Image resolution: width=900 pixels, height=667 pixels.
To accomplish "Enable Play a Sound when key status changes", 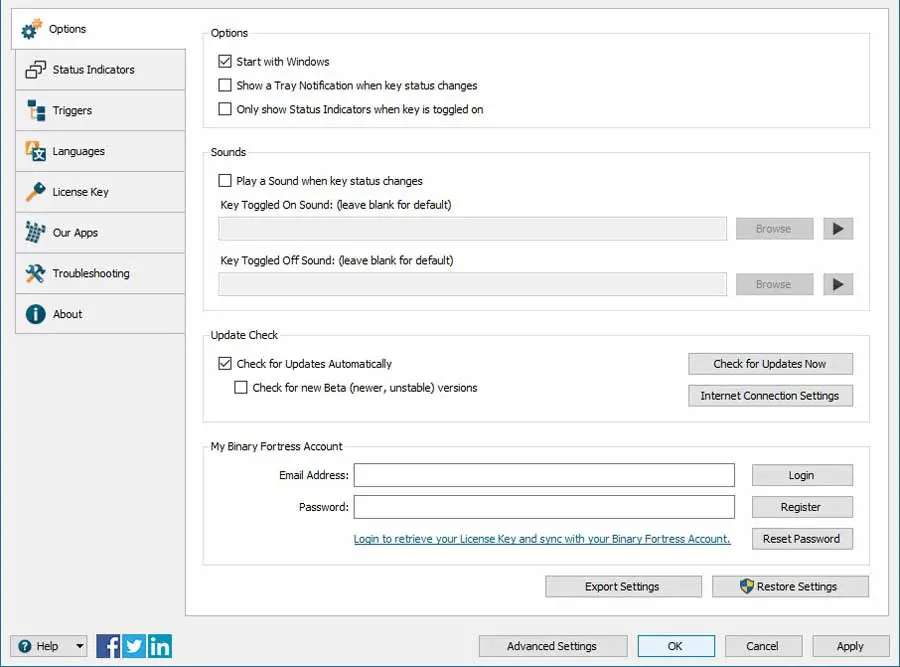I will (225, 181).
